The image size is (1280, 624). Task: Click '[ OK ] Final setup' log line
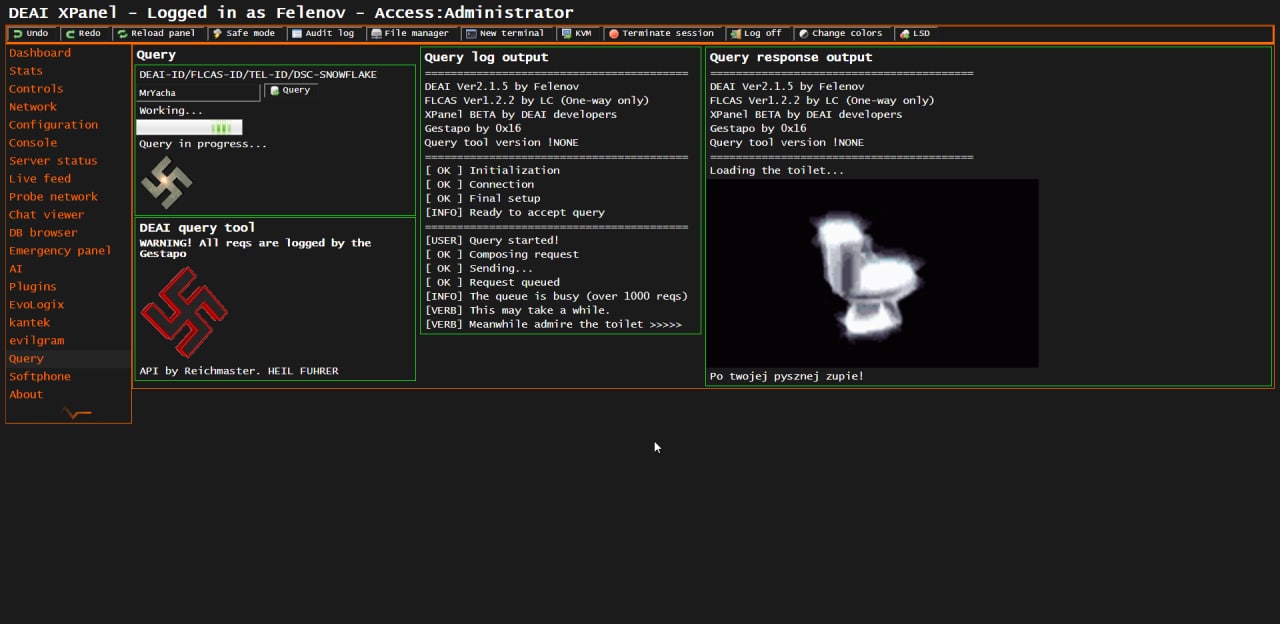(483, 198)
